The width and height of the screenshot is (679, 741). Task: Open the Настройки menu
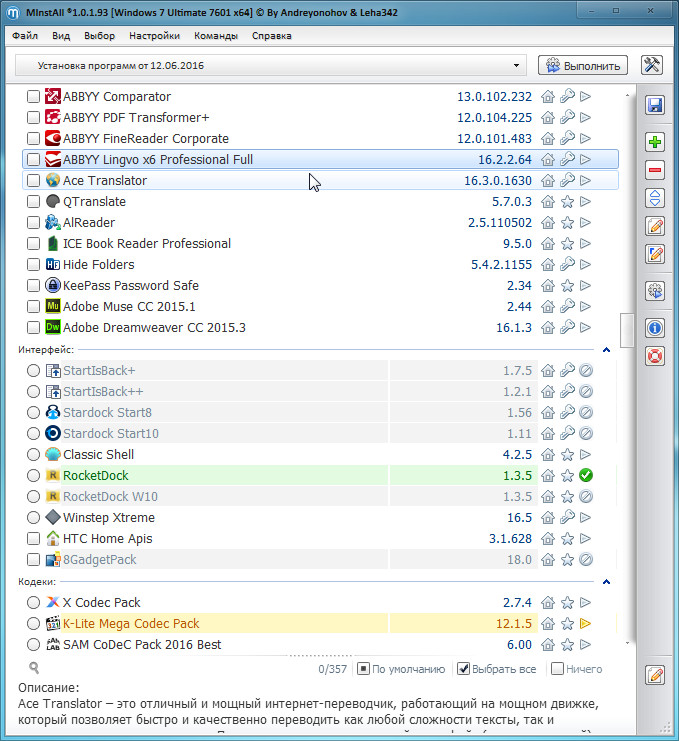tap(155, 36)
